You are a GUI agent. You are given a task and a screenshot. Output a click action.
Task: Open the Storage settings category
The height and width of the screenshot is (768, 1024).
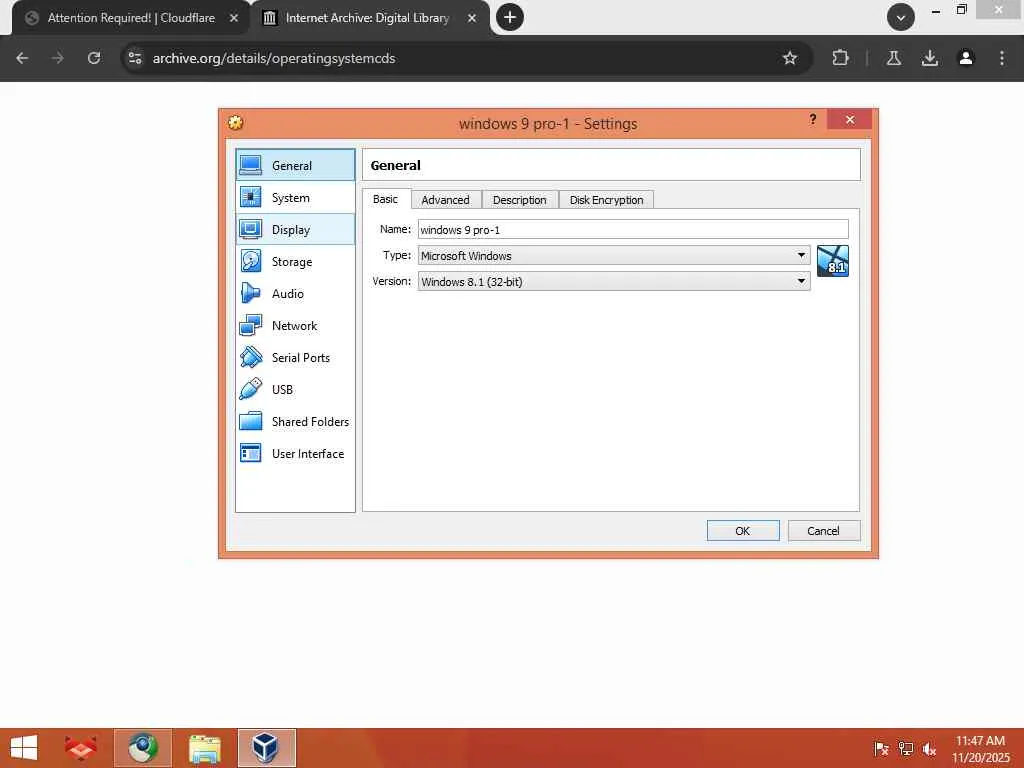[x=295, y=261]
